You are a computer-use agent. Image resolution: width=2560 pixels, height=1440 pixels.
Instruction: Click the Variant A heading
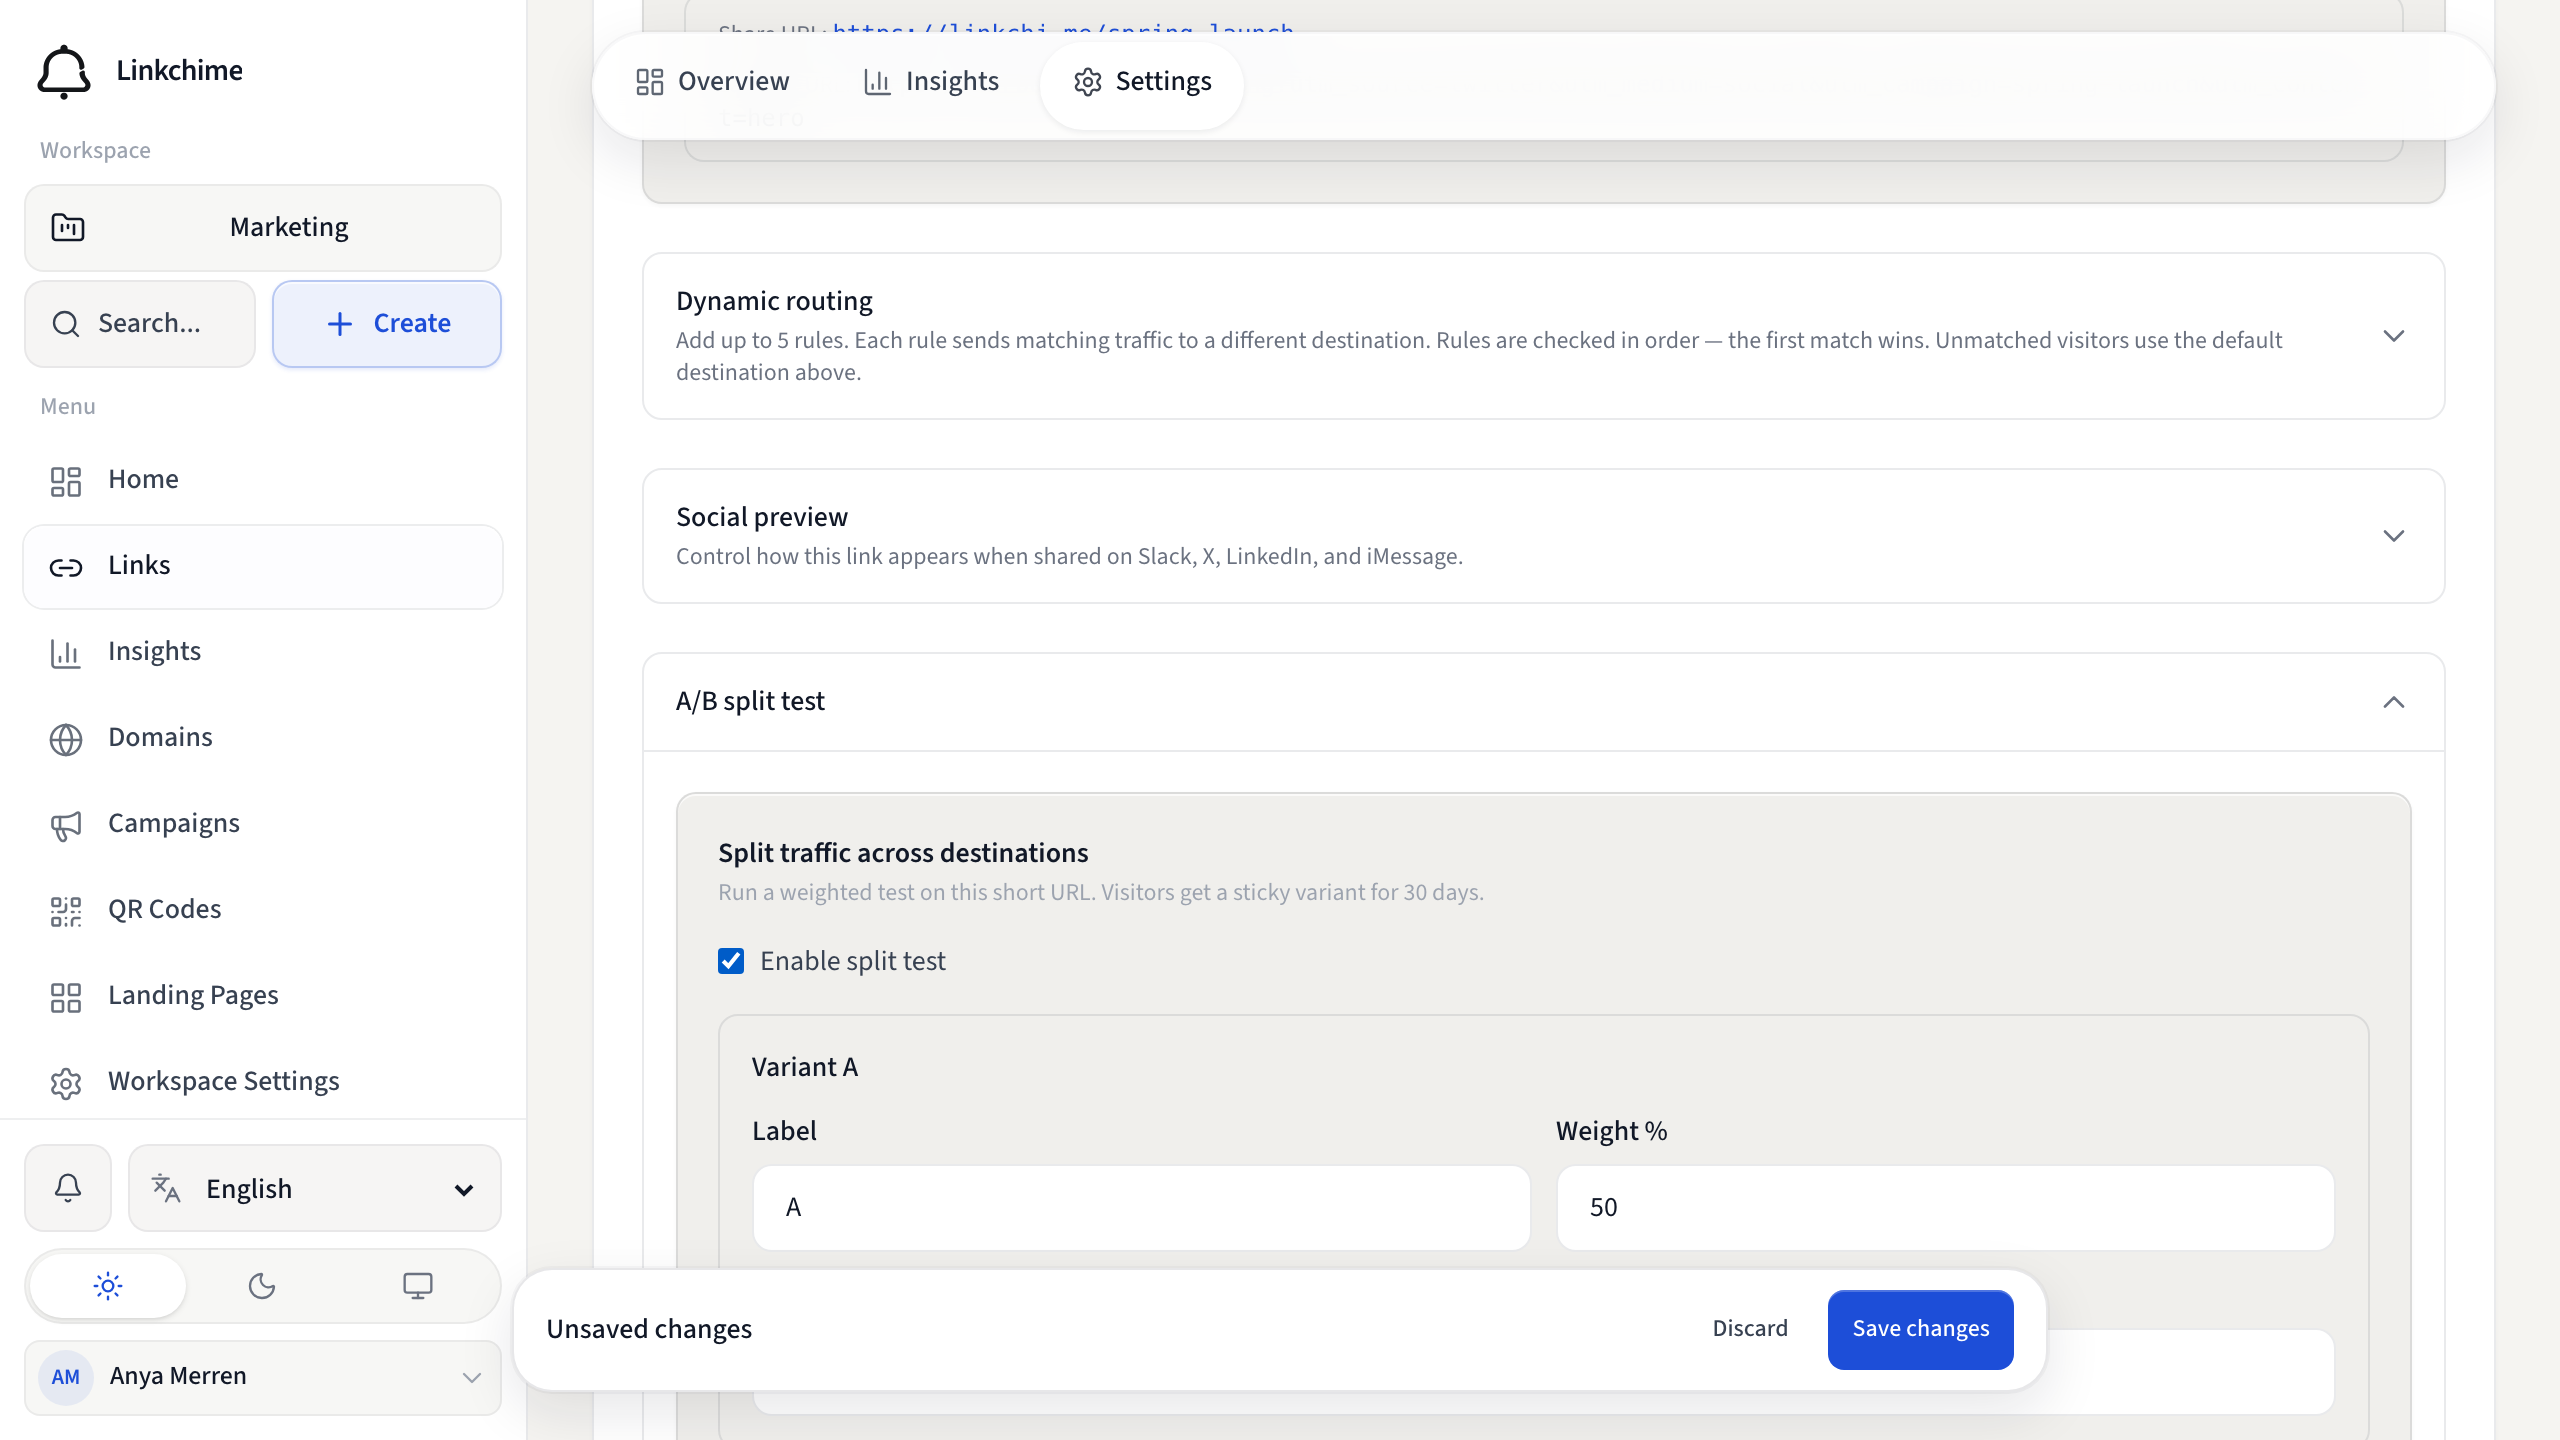805,1067
